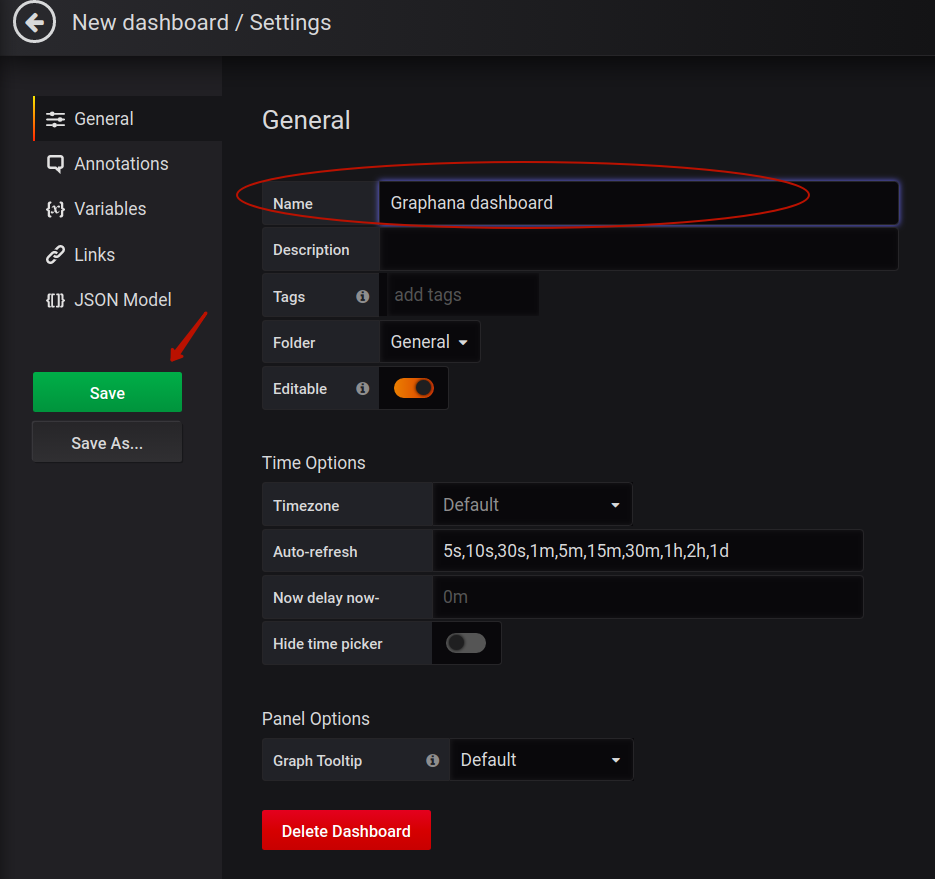Click the info icon next to Editable
This screenshot has height=879, width=935.
pyautogui.click(x=363, y=389)
